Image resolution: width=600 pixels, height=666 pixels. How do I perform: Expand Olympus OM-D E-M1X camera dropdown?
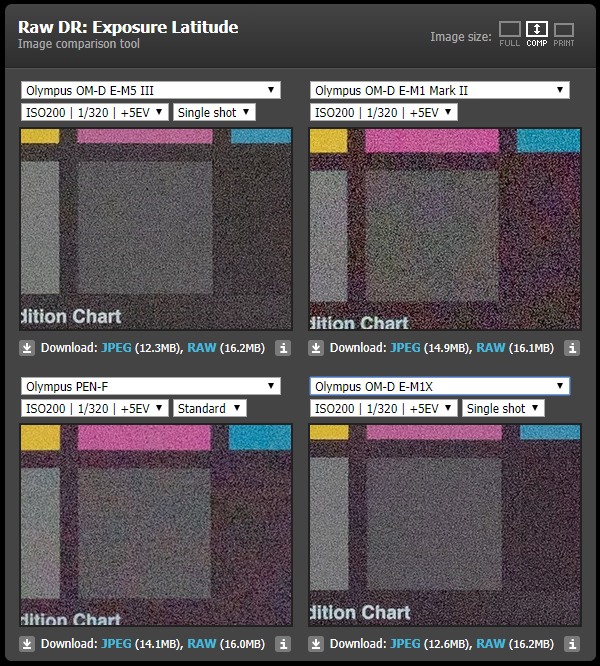pyautogui.click(x=439, y=386)
